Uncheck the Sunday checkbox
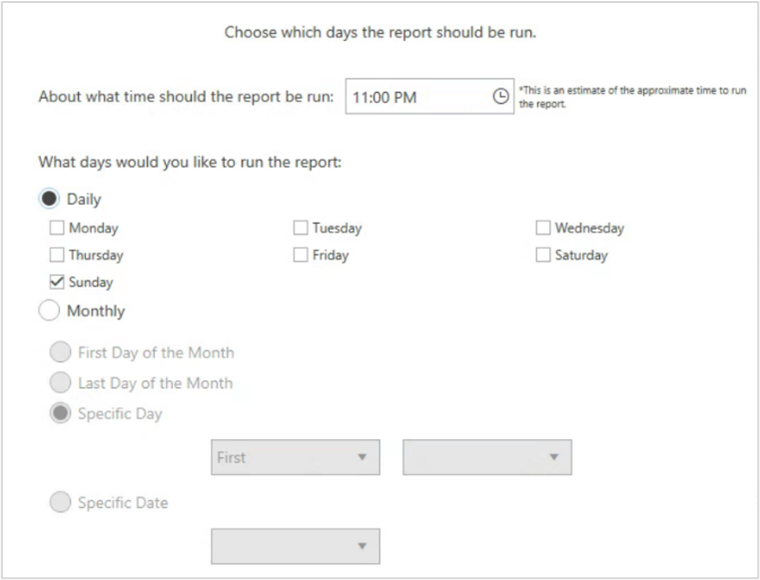 [57, 282]
